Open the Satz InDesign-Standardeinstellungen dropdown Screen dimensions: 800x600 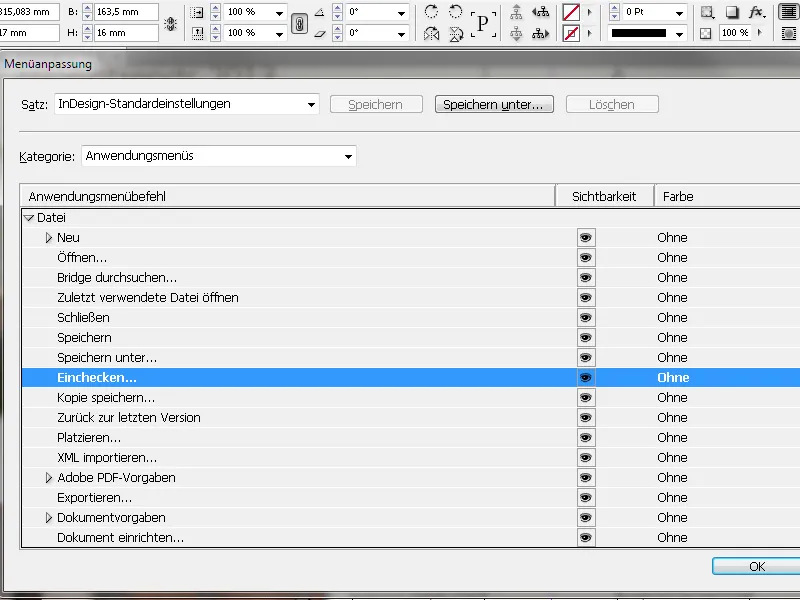(187, 104)
